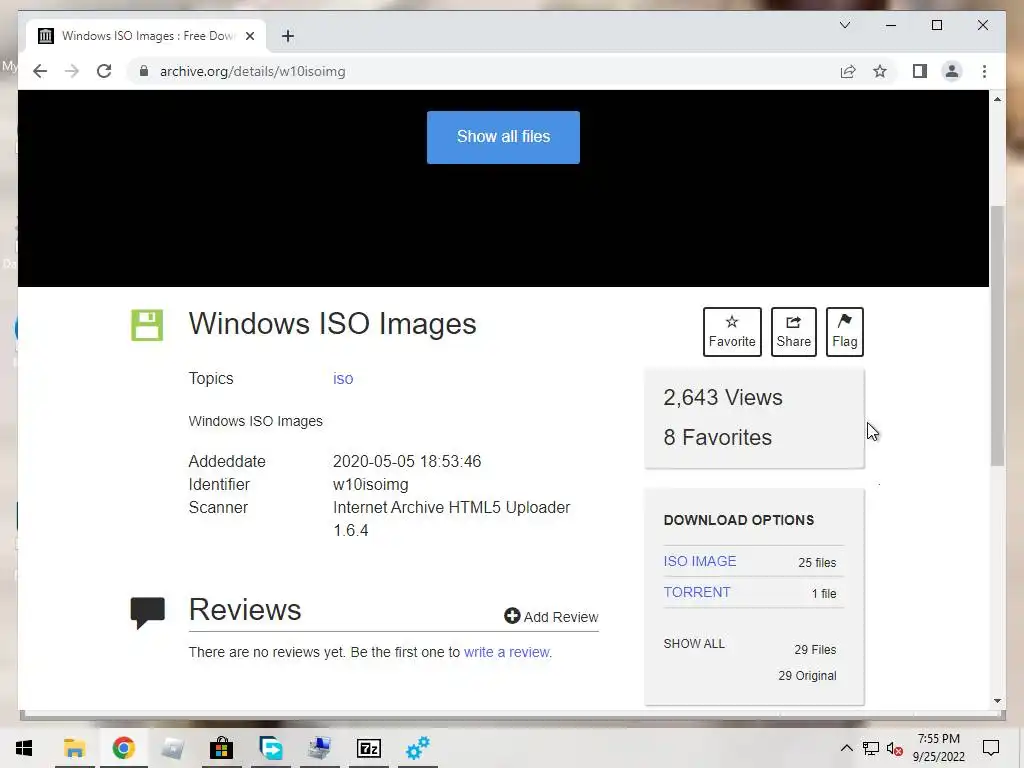This screenshot has height=768, width=1024.
Task: Show hidden system tray icons
Action: click(x=846, y=748)
